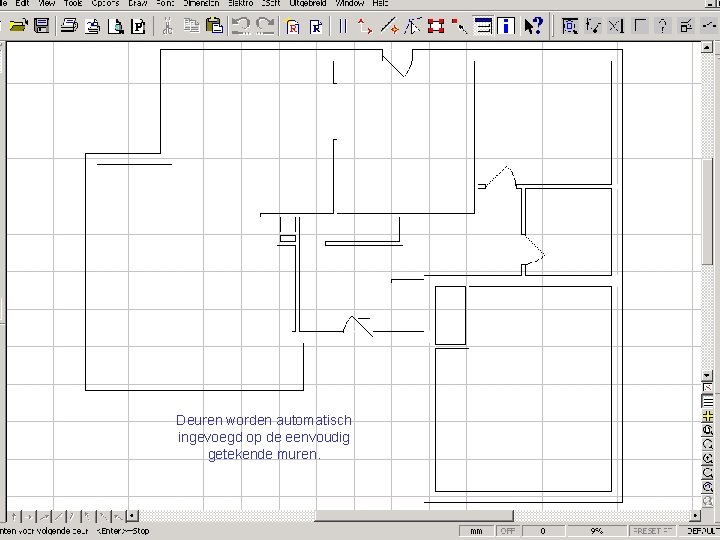Print the drawing with the printer icon

pyautogui.click(x=69, y=25)
